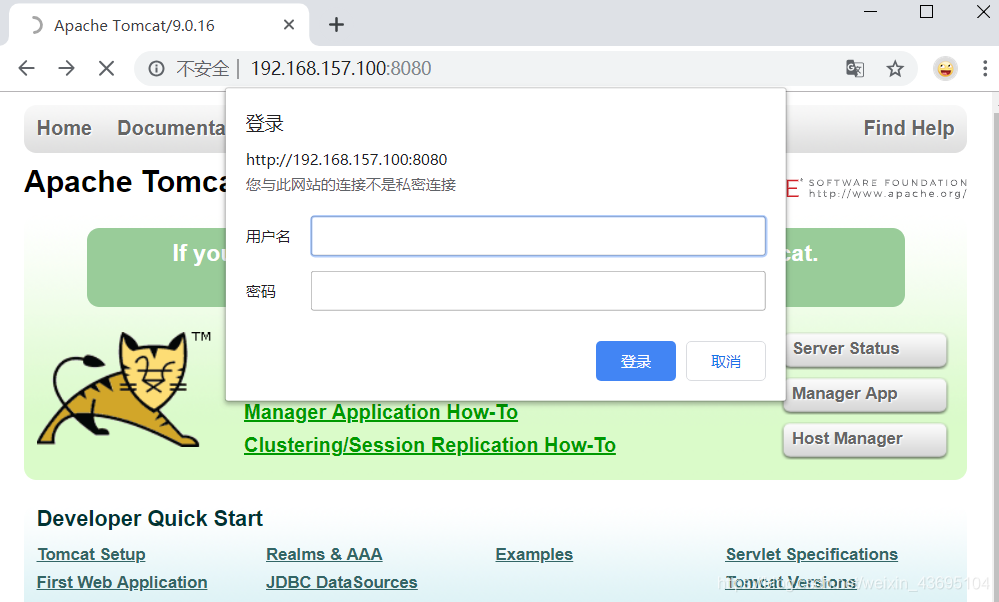Focus the 密码 password field
Image resolution: width=999 pixels, height=602 pixels.
tap(538, 291)
